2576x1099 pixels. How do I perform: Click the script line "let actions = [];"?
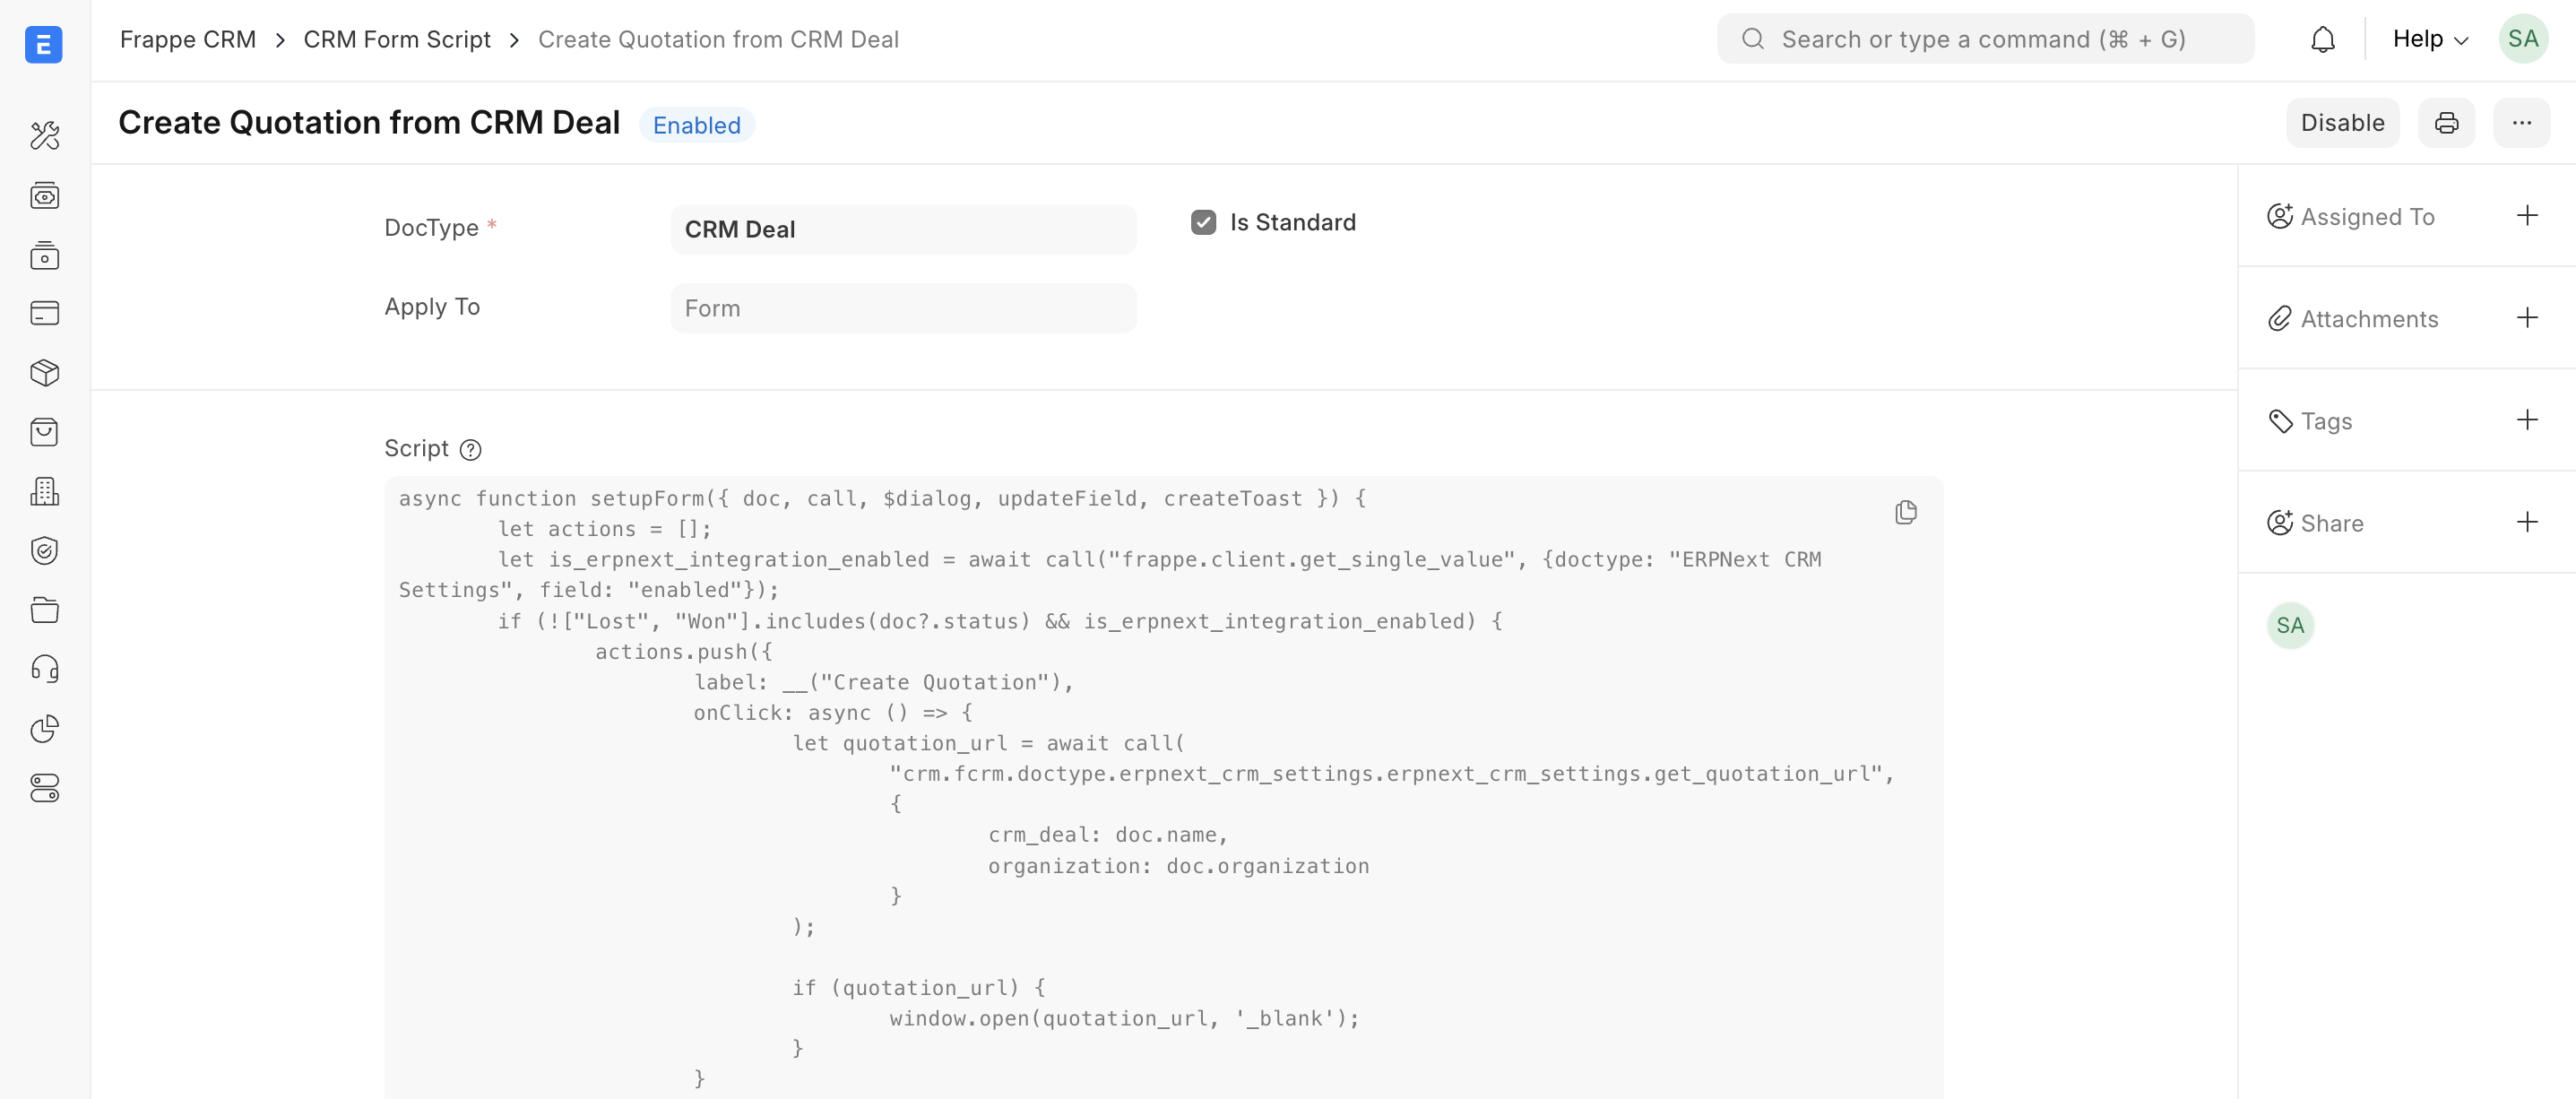604,529
